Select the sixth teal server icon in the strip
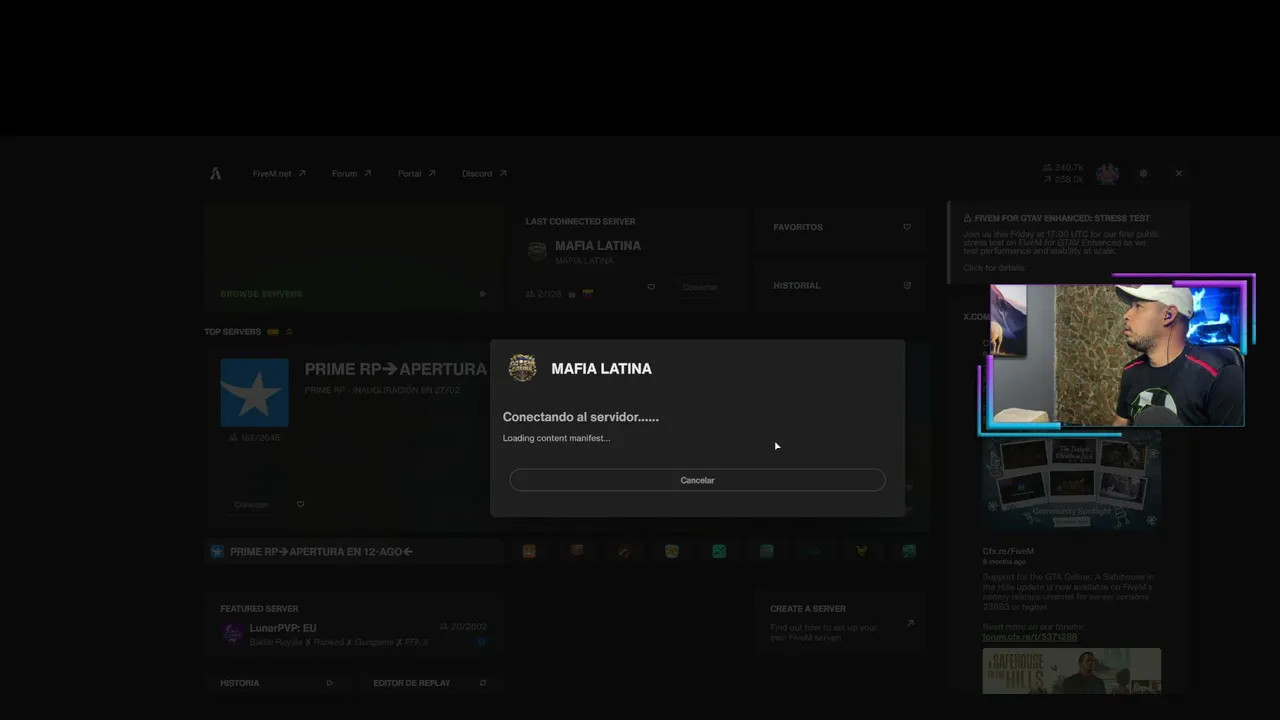The height and width of the screenshot is (720, 1280). click(766, 551)
